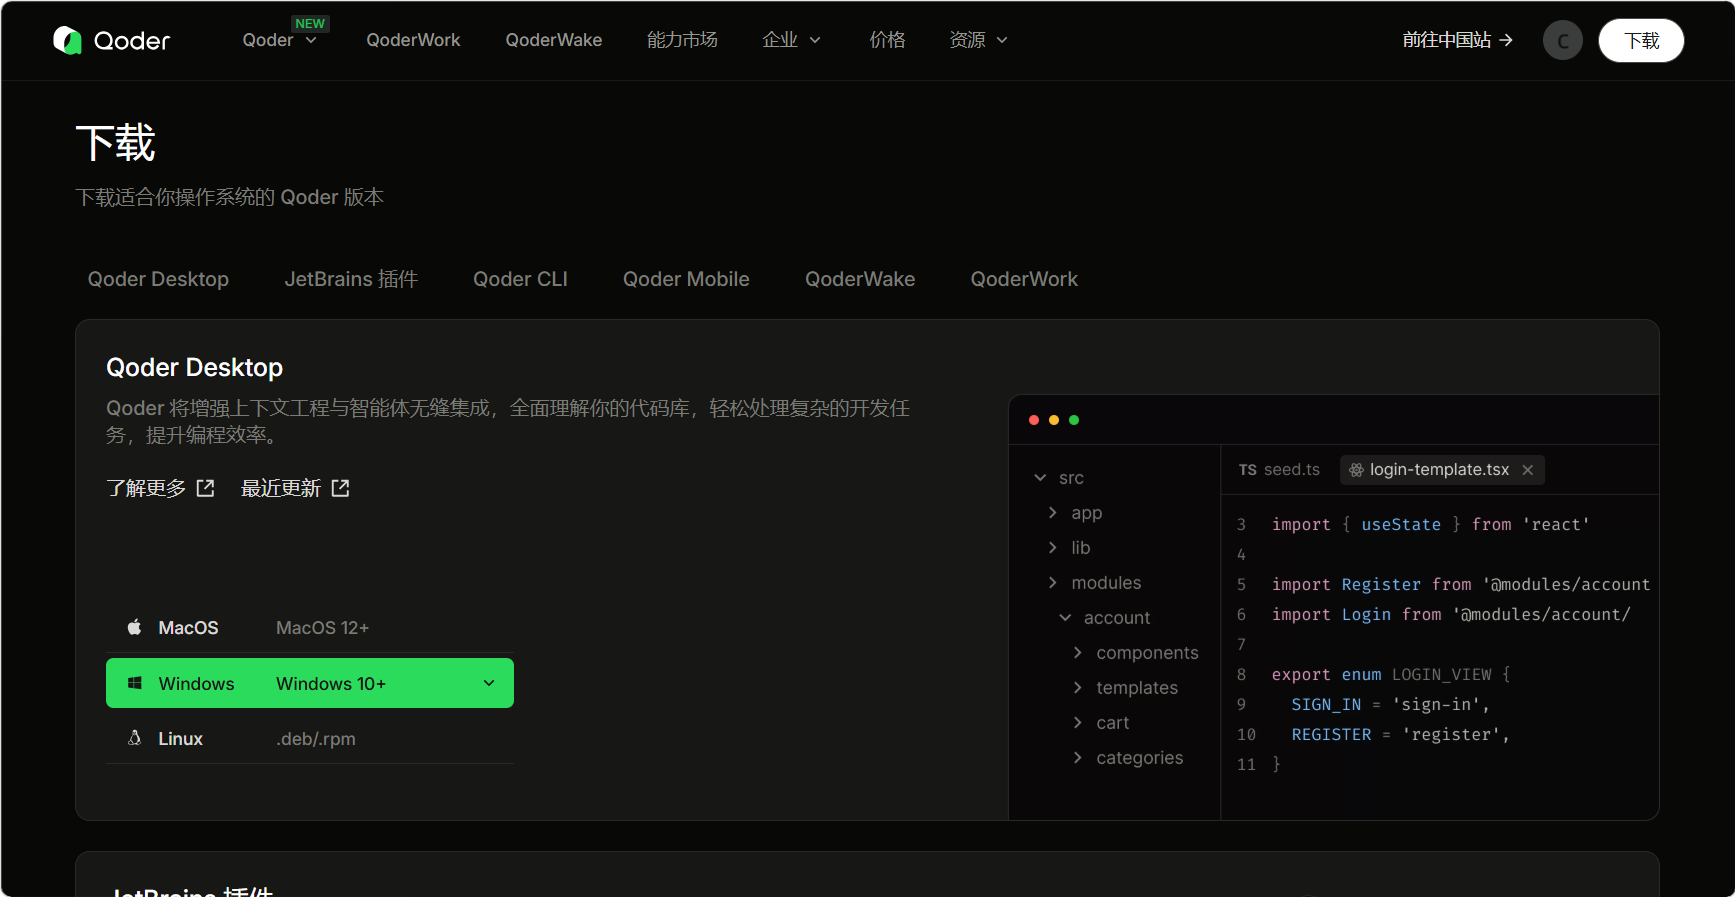Screen dimensions: 1735x897
Task: Switch to QoderWake download tab
Action: [x=860, y=279]
